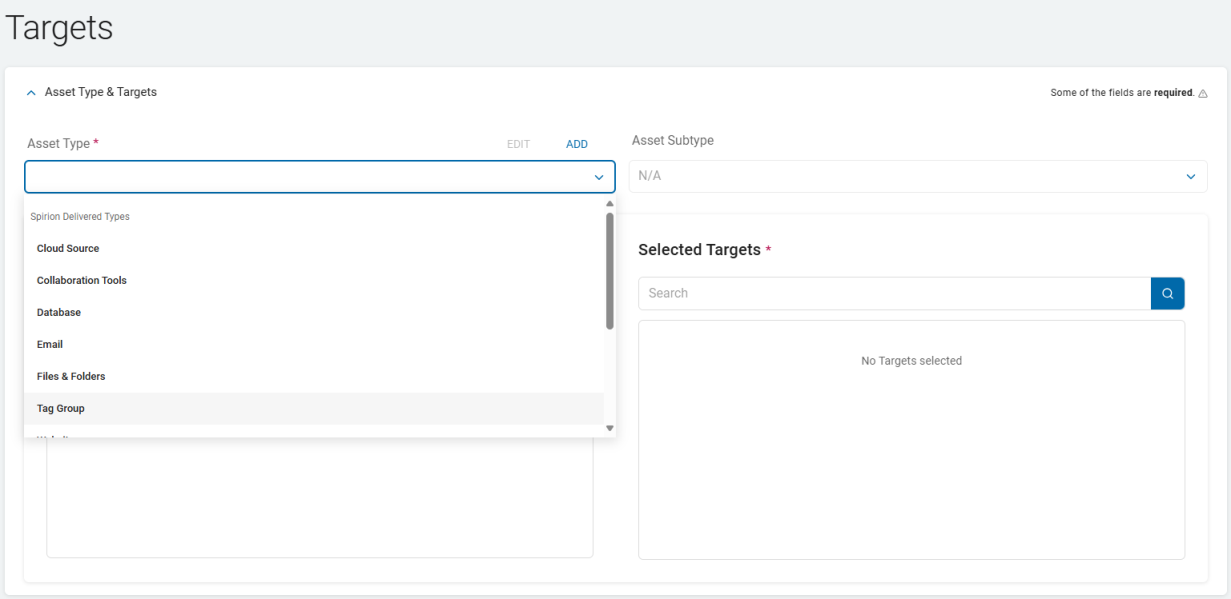Screen dimensions: 1231x599
Task: Open the Asset Subtype N/A dropdown
Action: (917, 176)
